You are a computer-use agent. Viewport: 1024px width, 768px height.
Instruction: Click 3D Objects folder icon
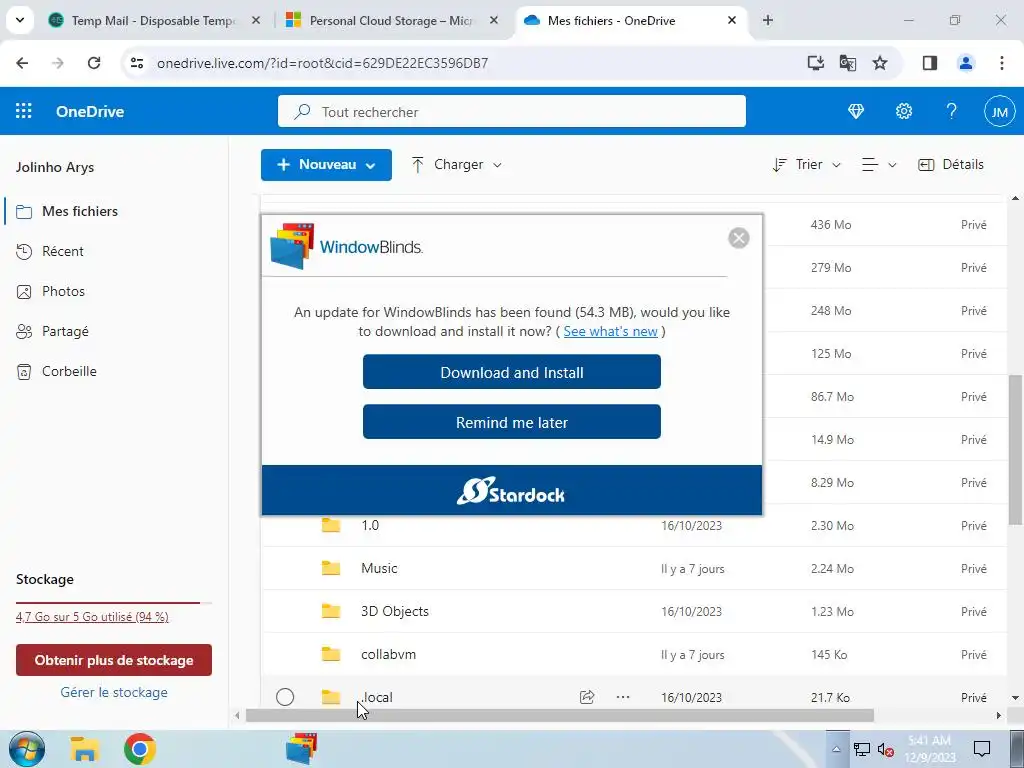[331, 611]
